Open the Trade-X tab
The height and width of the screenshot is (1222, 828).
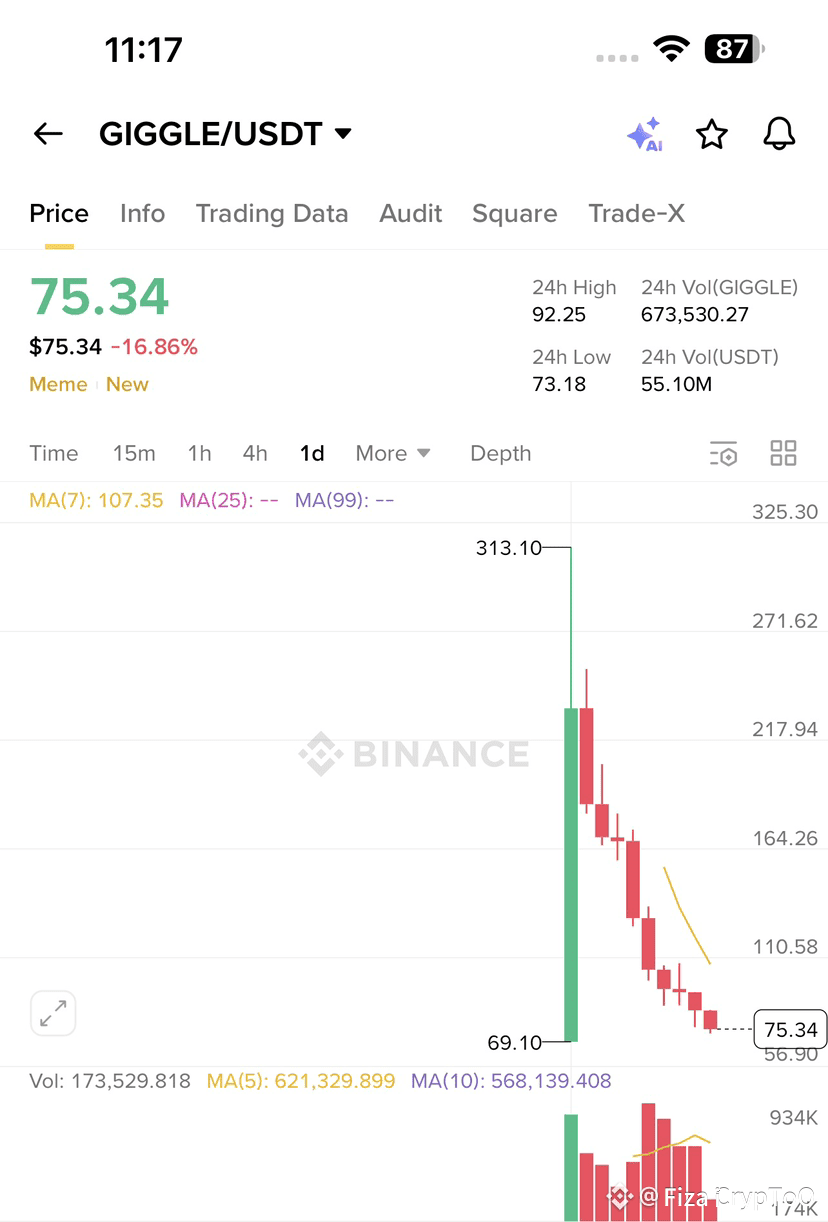pyautogui.click(x=637, y=213)
